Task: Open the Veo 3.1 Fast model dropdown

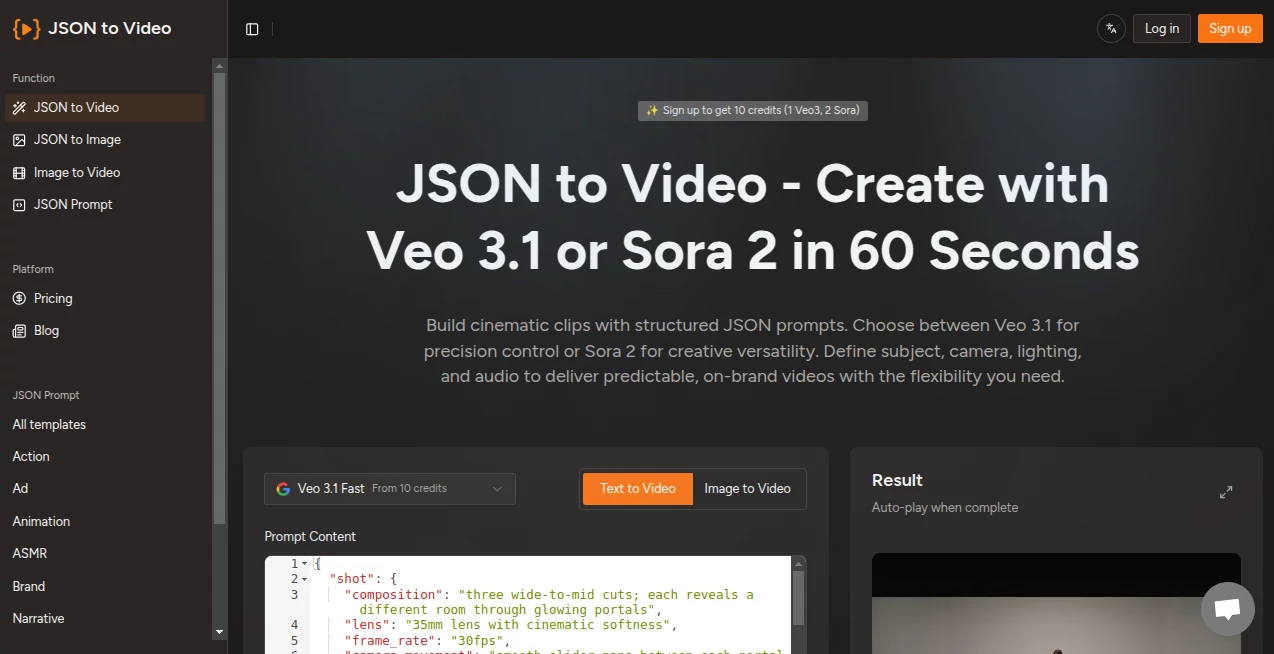Action: tap(389, 488)
